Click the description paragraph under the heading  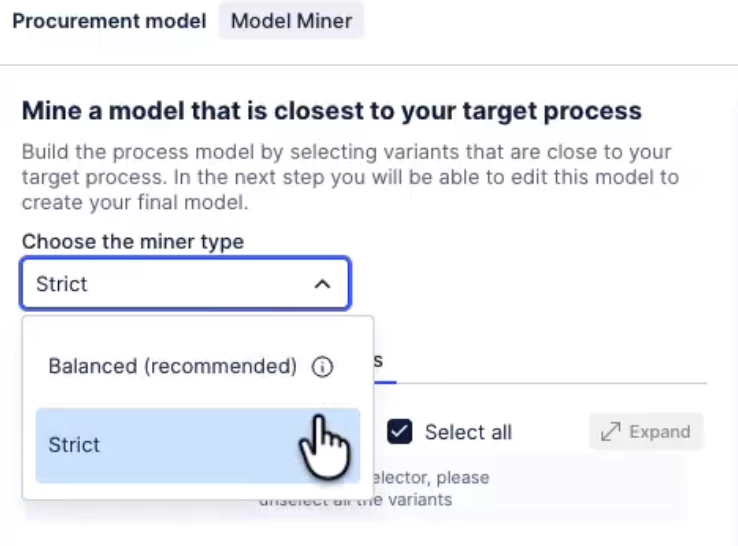[350, 177]
